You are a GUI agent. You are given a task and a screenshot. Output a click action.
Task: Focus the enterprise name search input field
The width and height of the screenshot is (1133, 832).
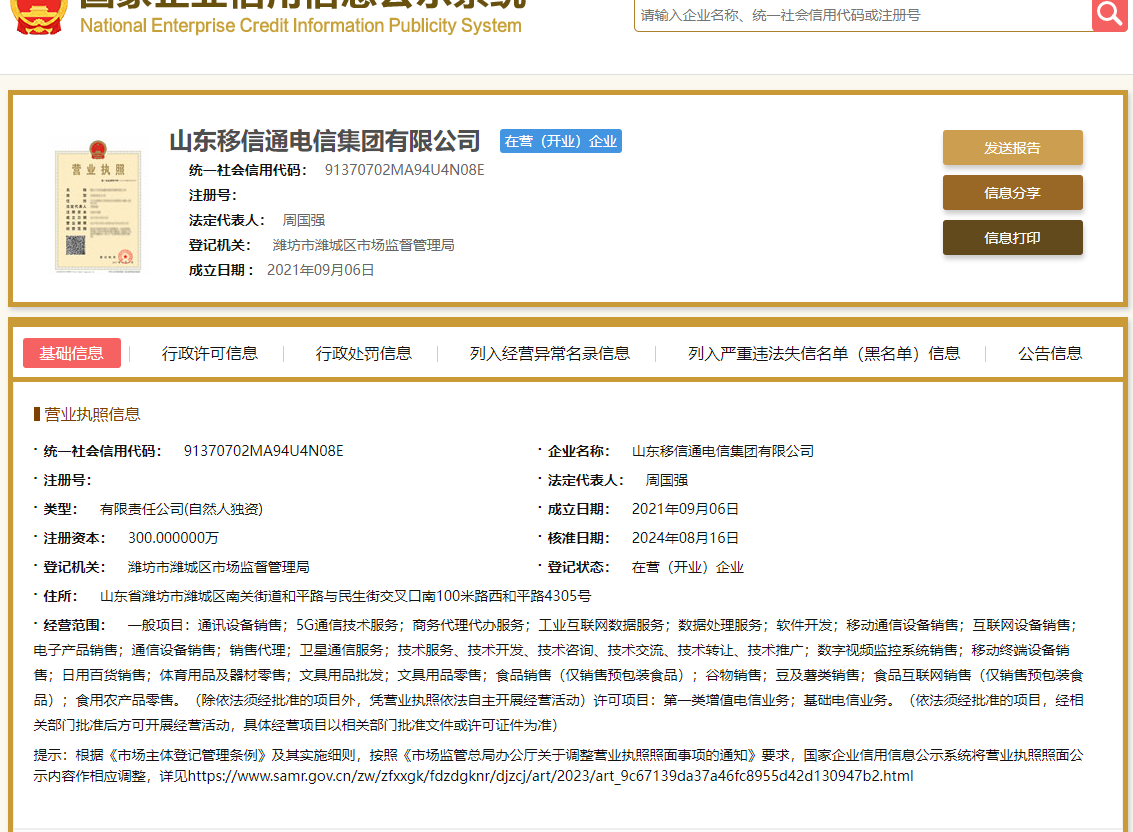click(x=862, y=15)
